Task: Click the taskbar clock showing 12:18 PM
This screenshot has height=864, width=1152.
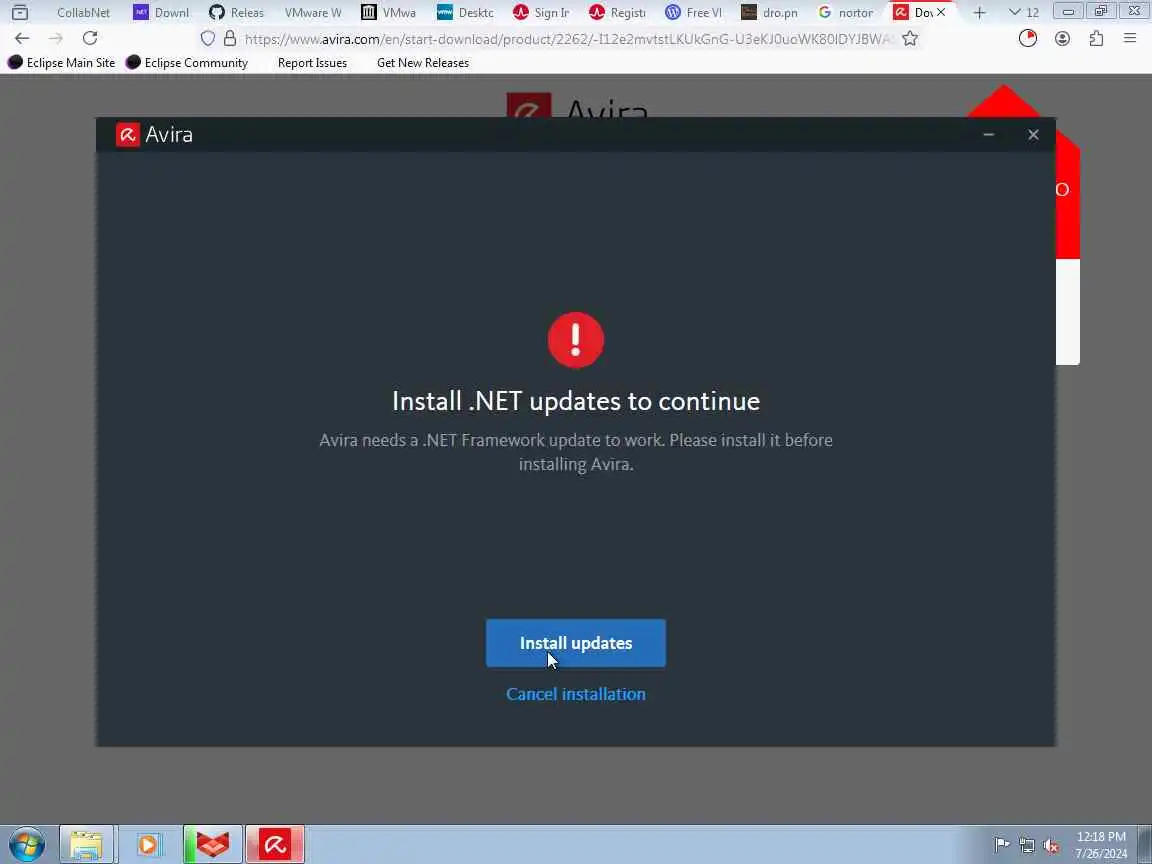Action: [1101, 845]
